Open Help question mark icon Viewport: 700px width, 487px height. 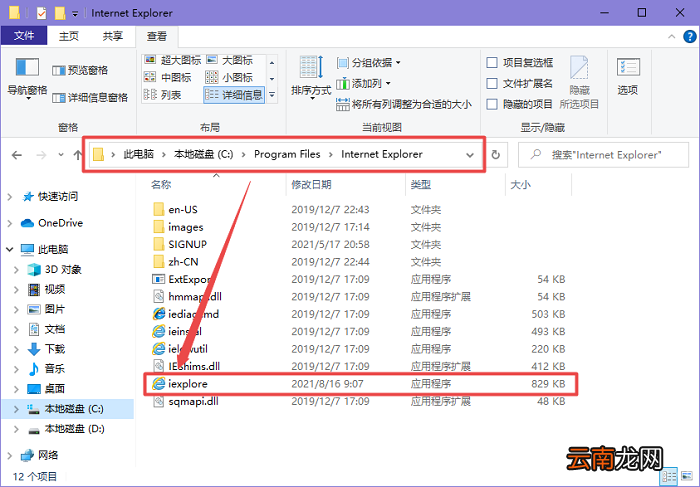pos(690,36)
